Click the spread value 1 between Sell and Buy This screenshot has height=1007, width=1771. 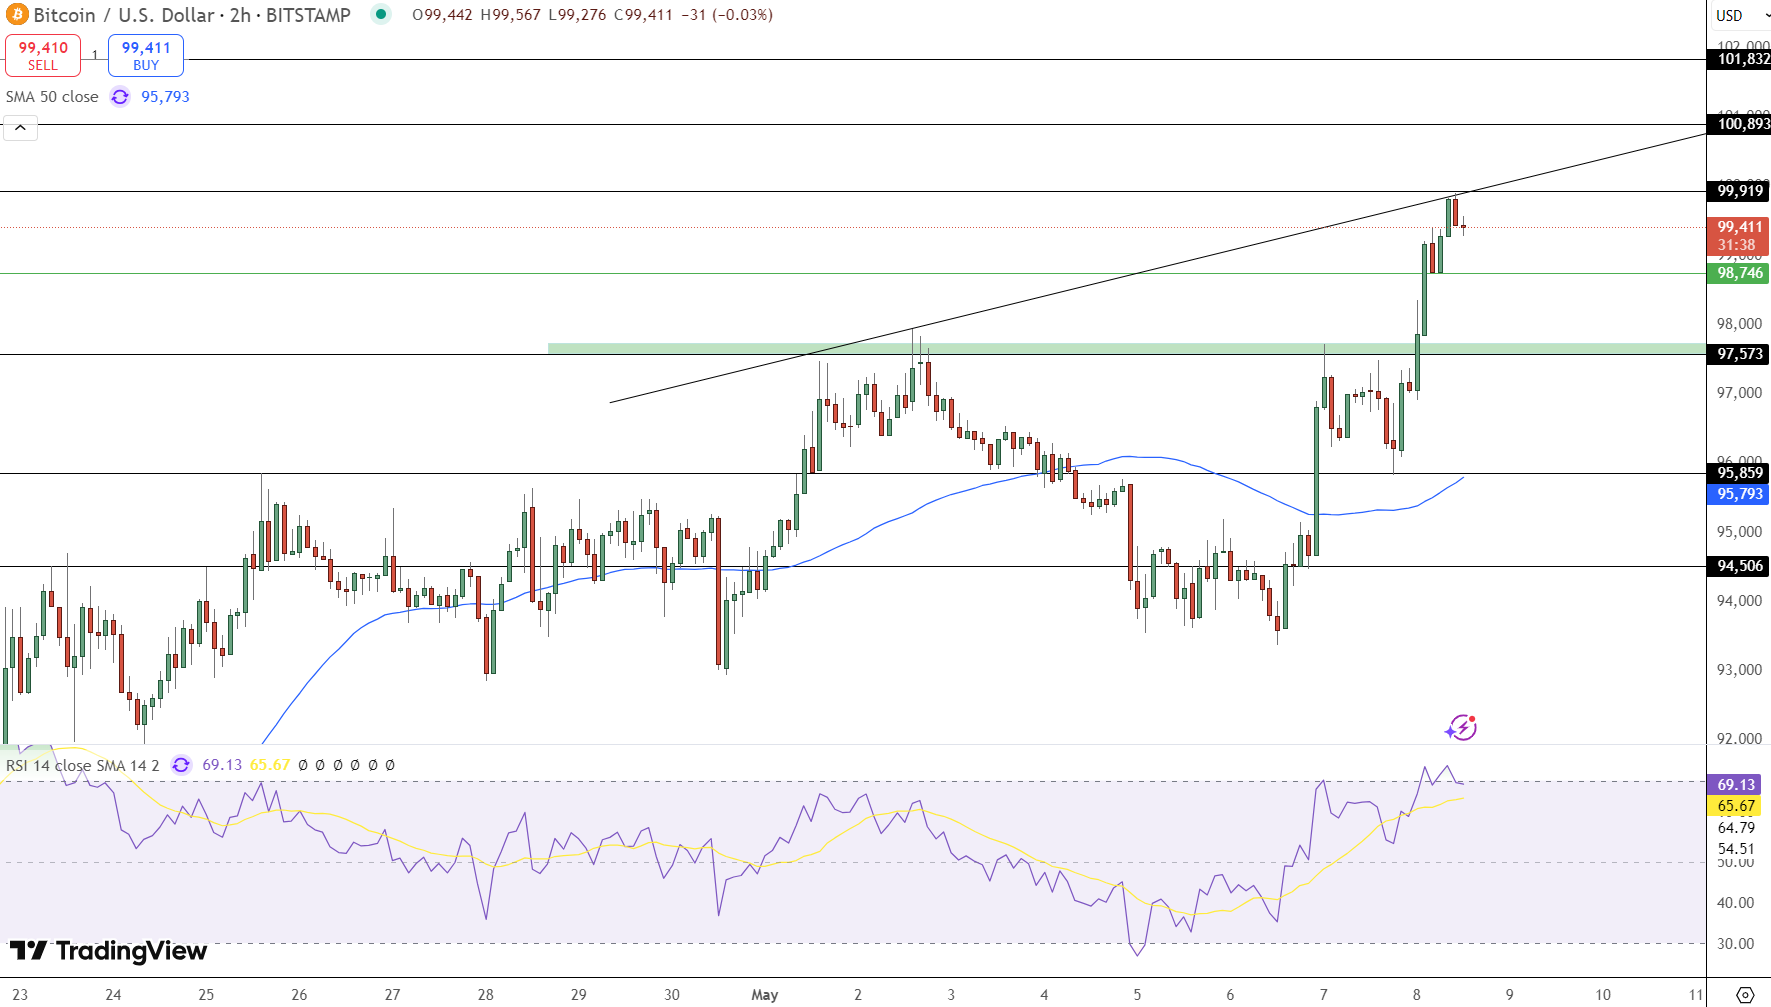95,56
